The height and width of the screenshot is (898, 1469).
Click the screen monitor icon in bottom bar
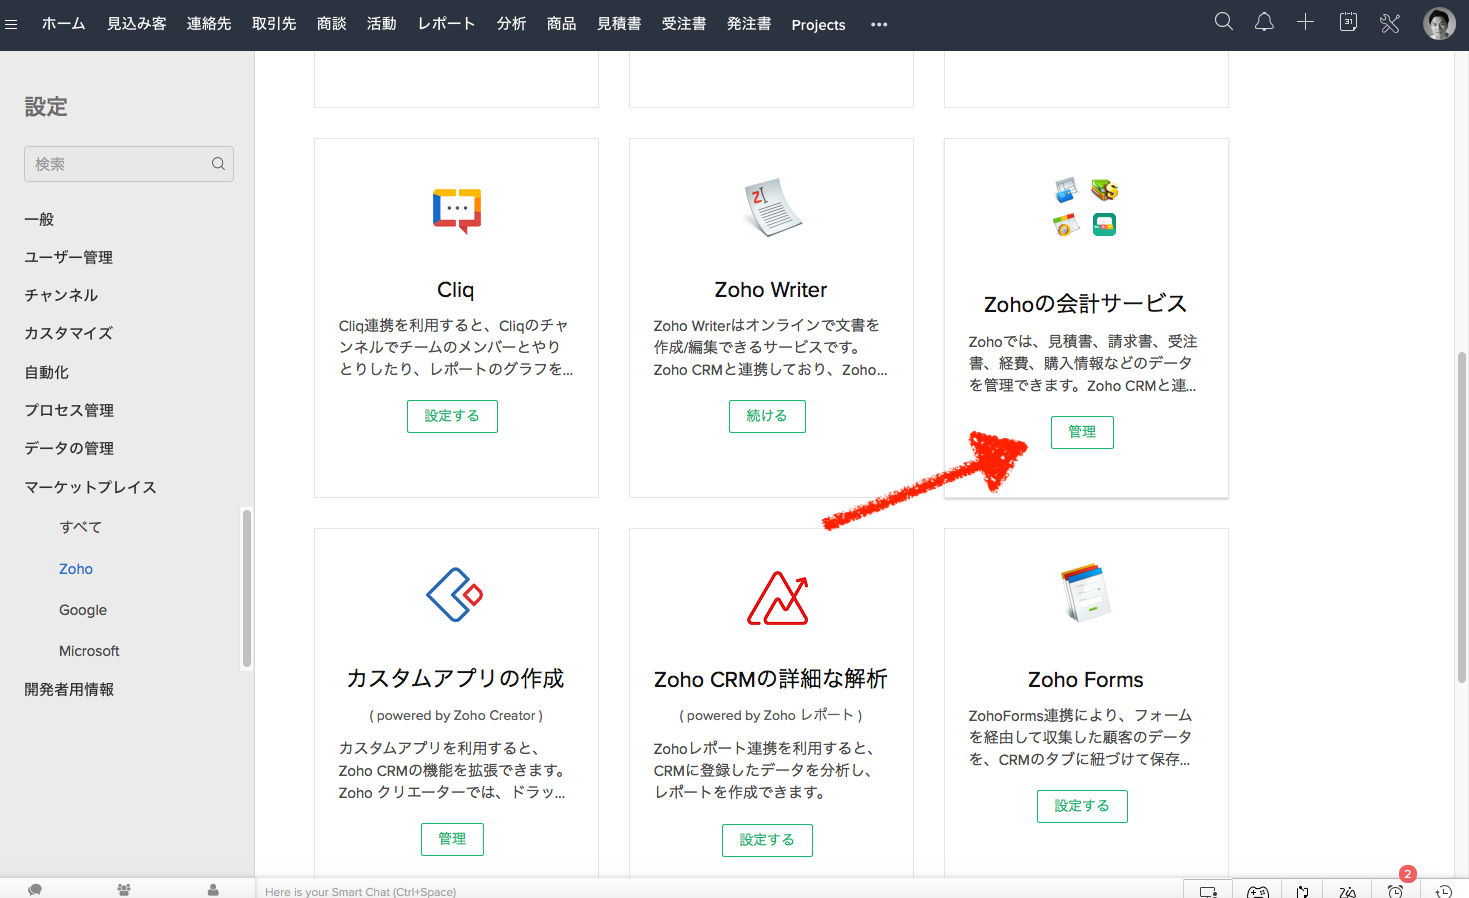pyautogui.click(x=1208, y=891)
